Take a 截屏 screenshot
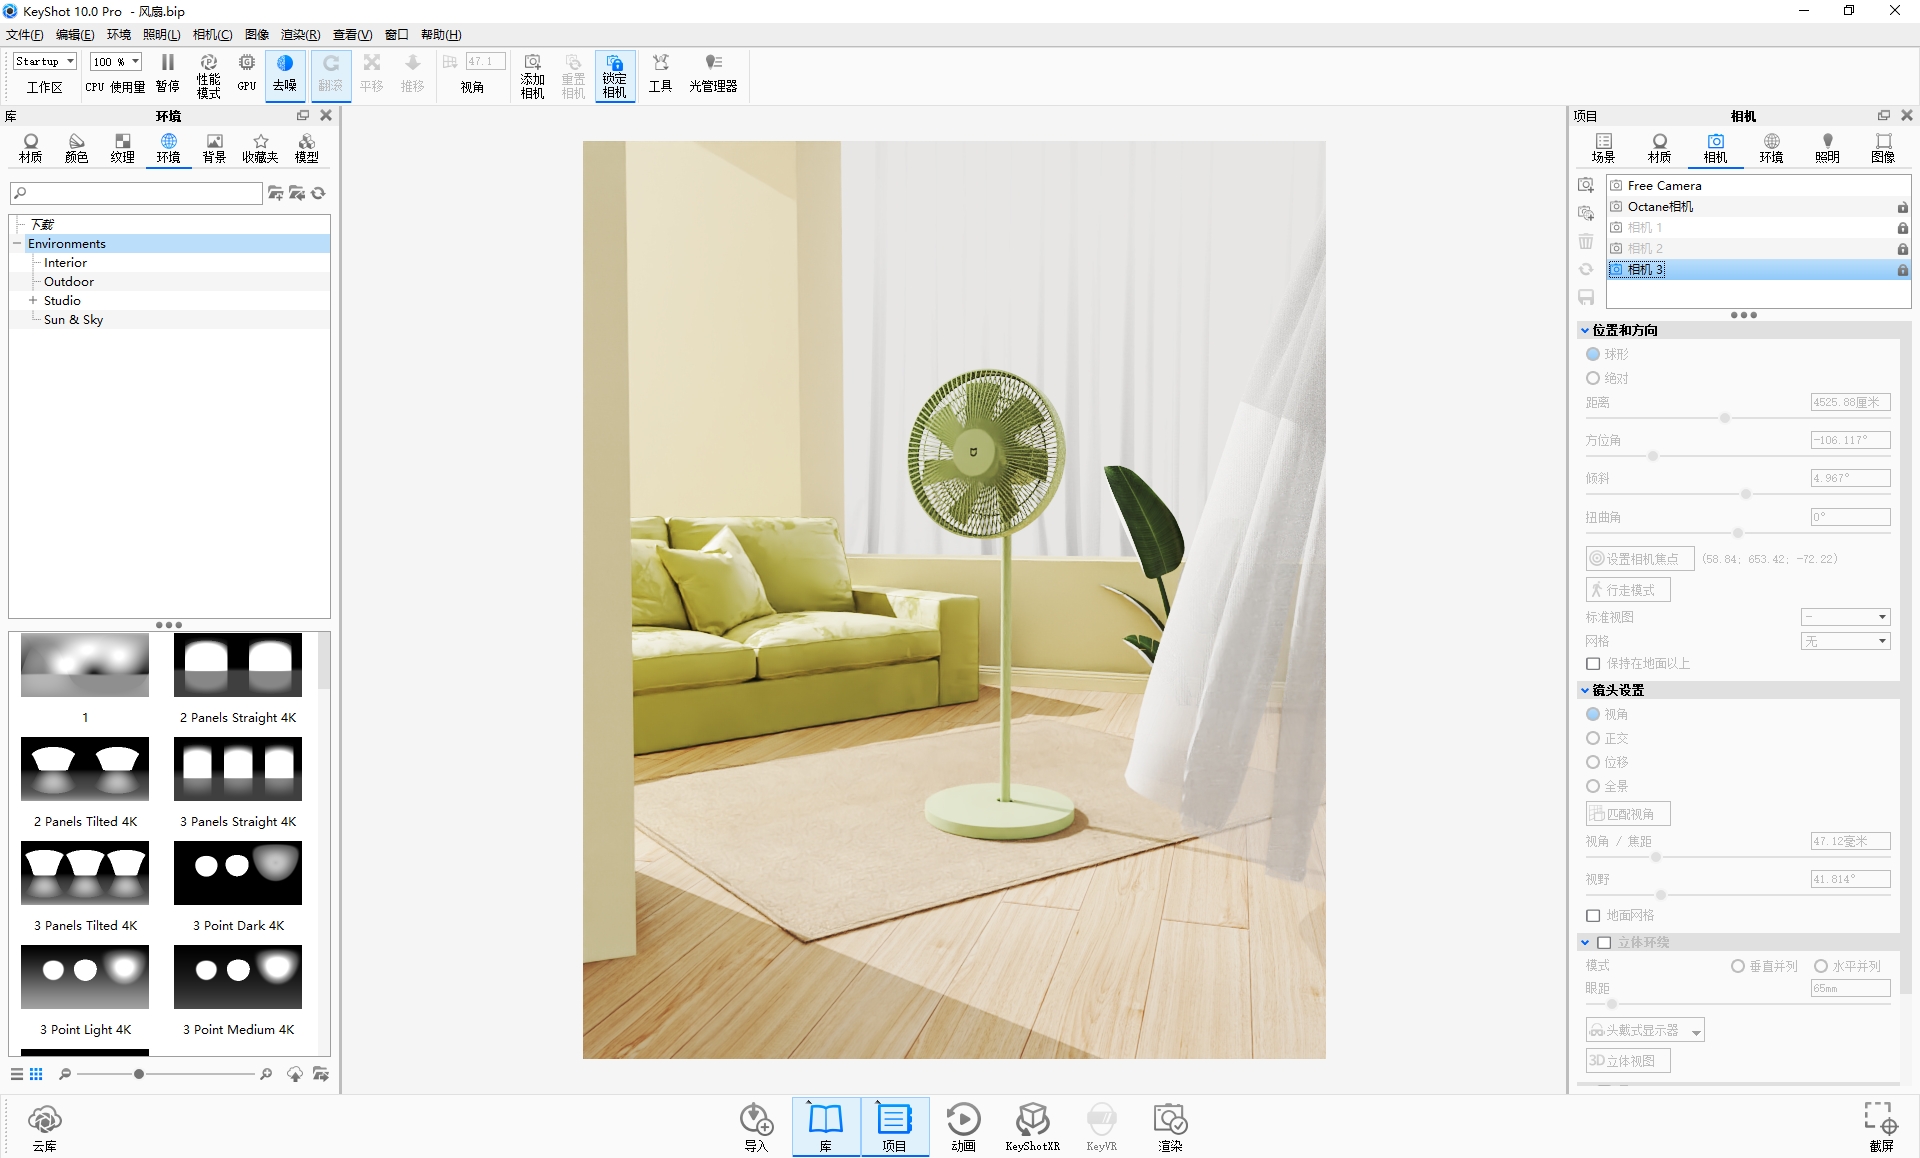 click(1881, 1127)
